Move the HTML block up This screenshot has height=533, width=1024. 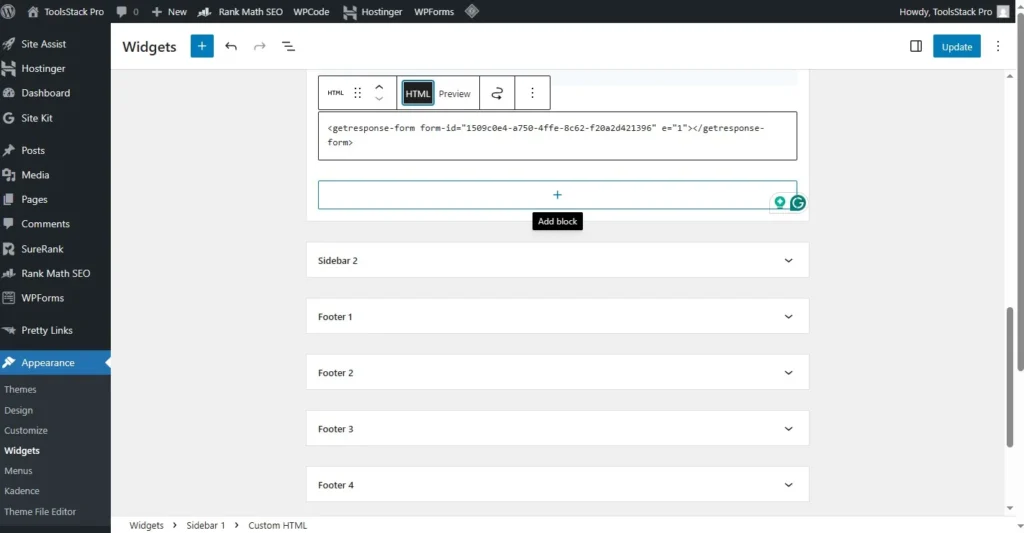[379, 86]
